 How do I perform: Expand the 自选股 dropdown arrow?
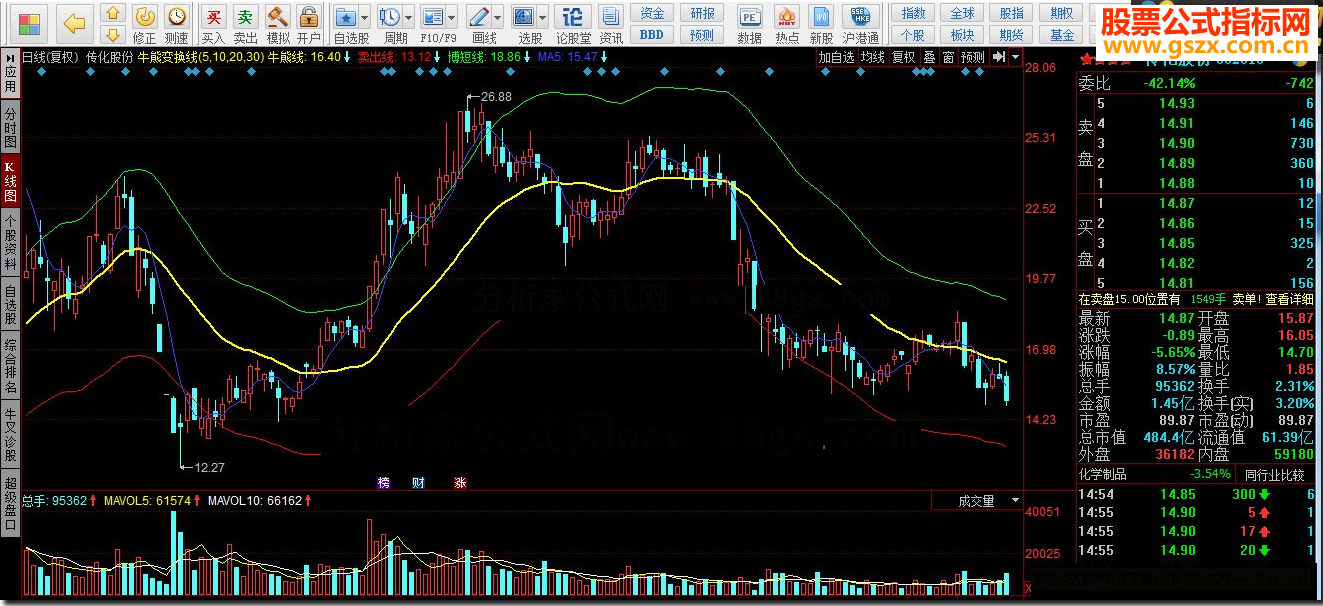pos(365,17)
